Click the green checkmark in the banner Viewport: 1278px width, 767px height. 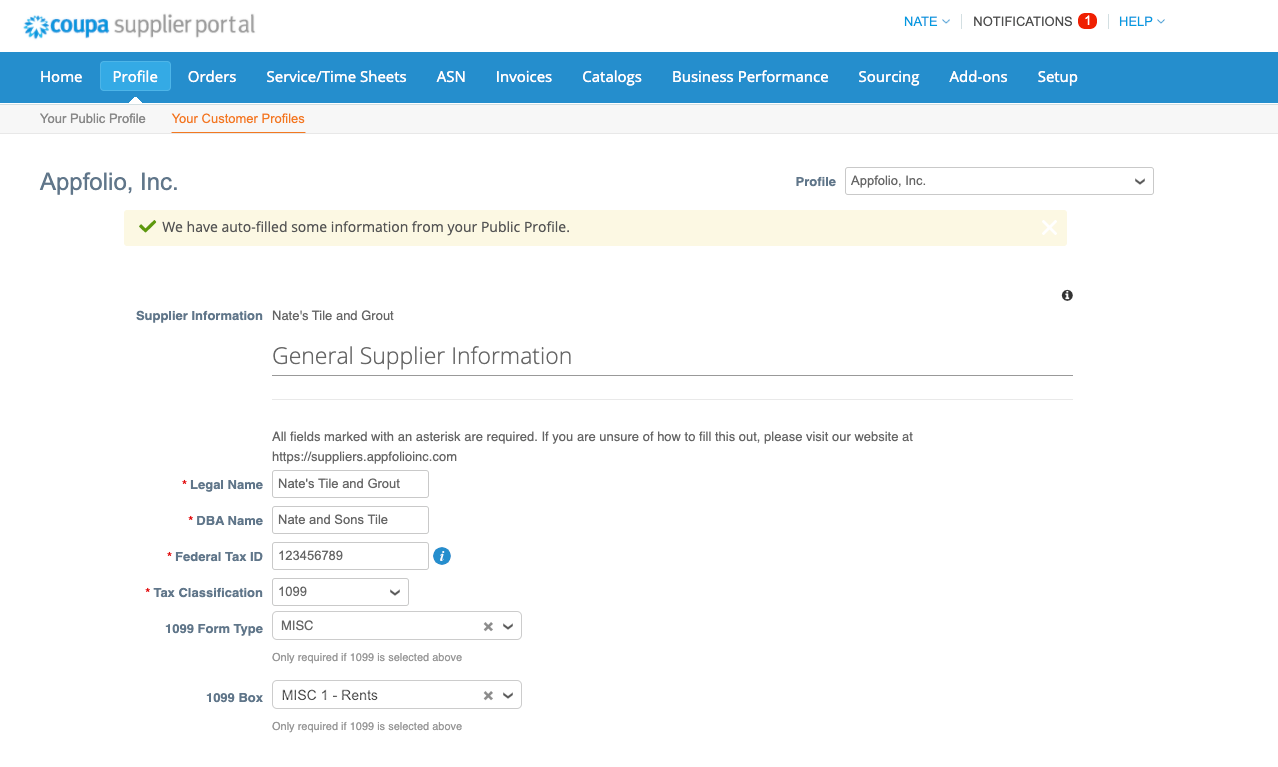tap(147, 226)
